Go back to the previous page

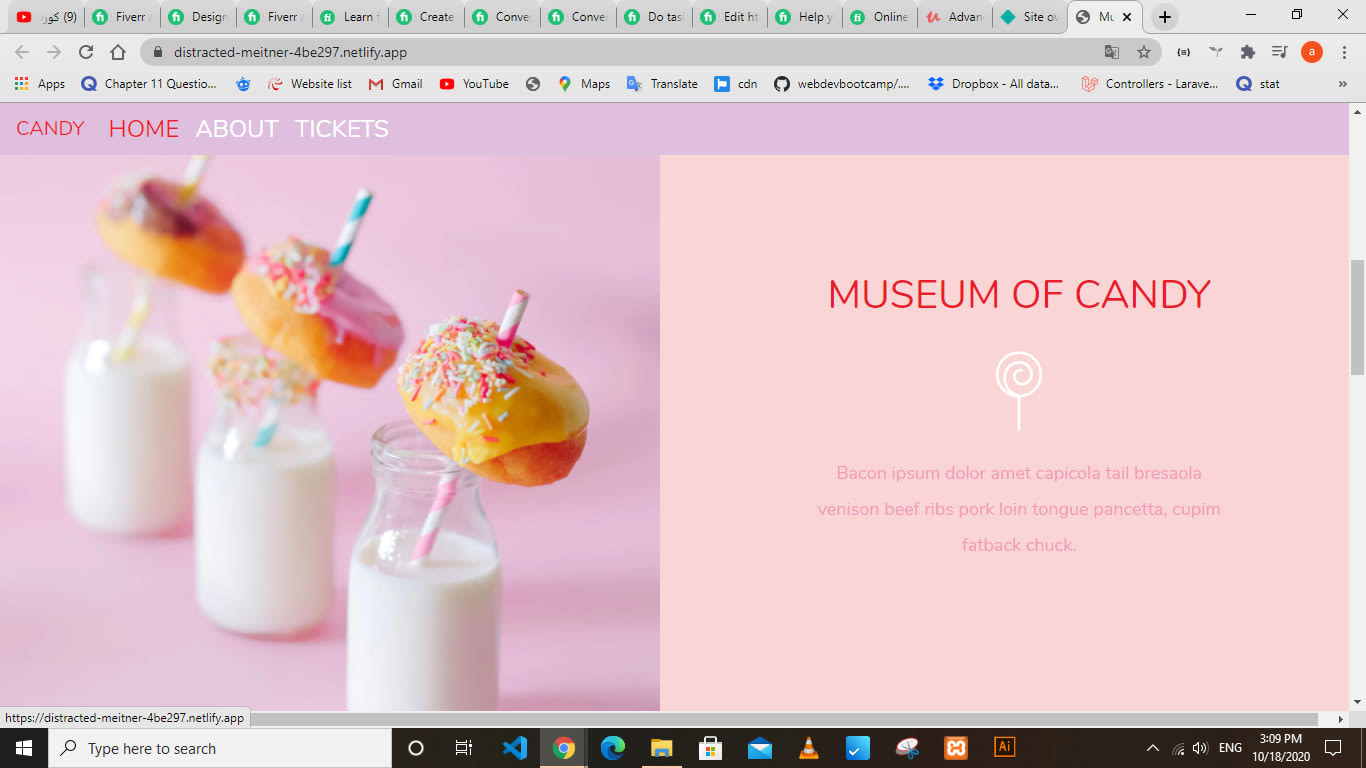[22, 52]
